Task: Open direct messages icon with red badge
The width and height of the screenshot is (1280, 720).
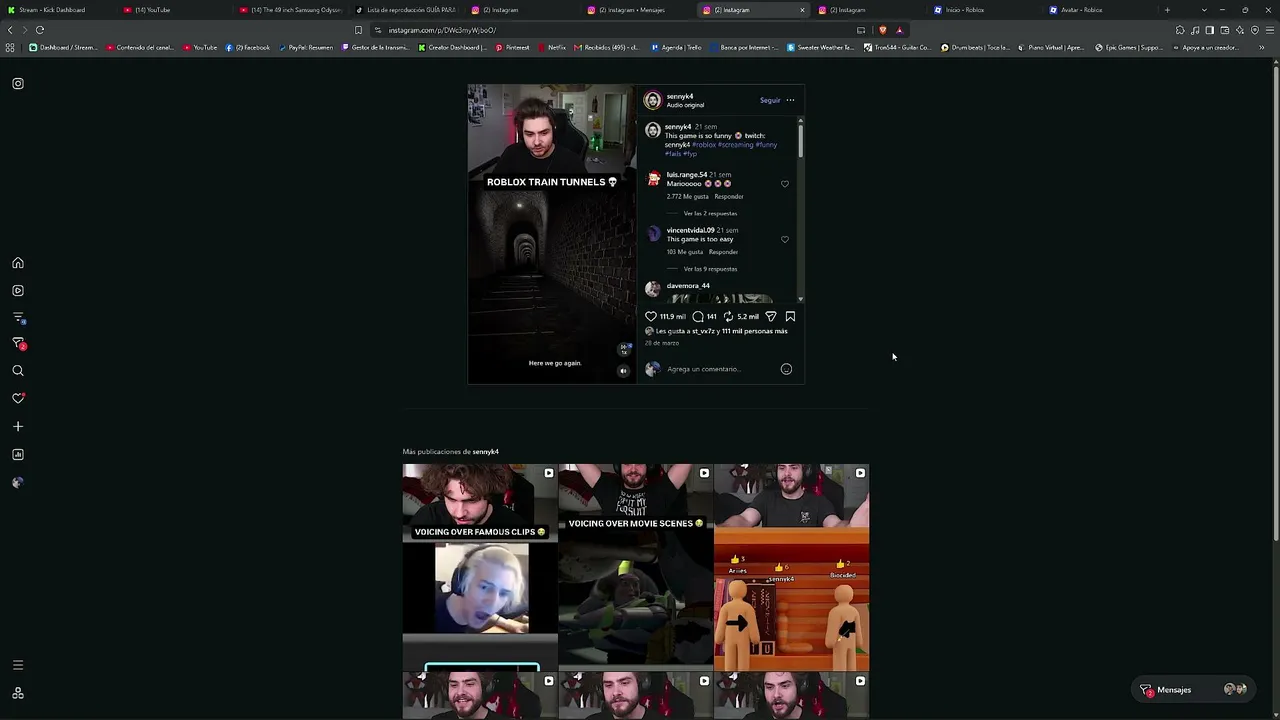Action: click(x=18, y=344)
